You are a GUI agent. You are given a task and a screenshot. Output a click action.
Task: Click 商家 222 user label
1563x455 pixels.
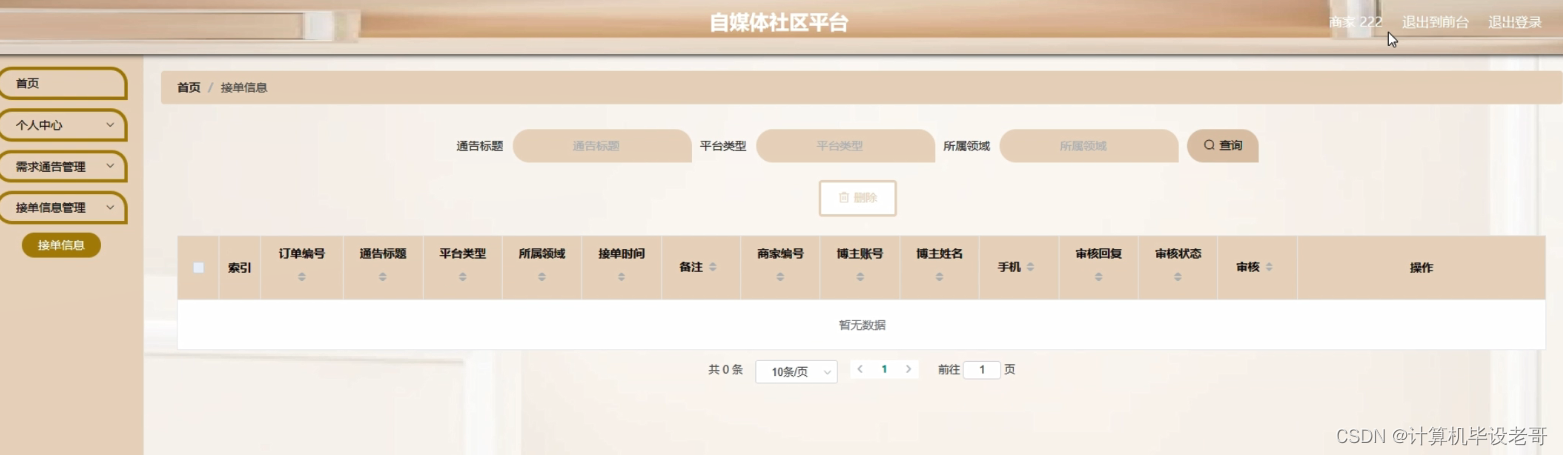[1355, 22]
